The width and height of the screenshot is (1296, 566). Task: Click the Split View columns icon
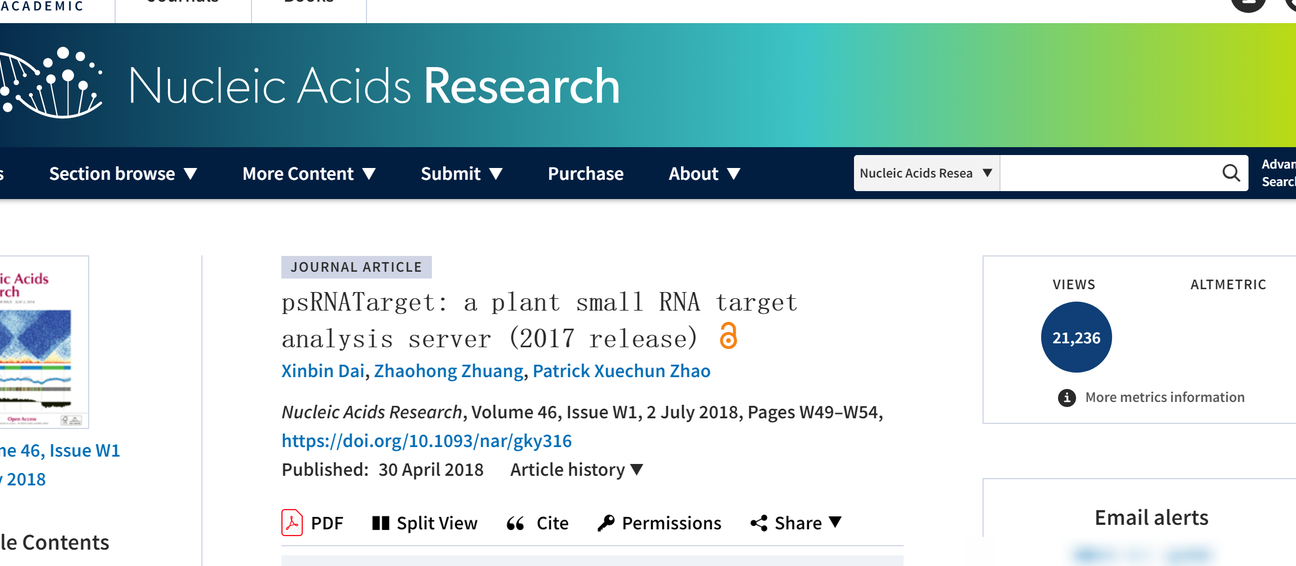(380, 523)
